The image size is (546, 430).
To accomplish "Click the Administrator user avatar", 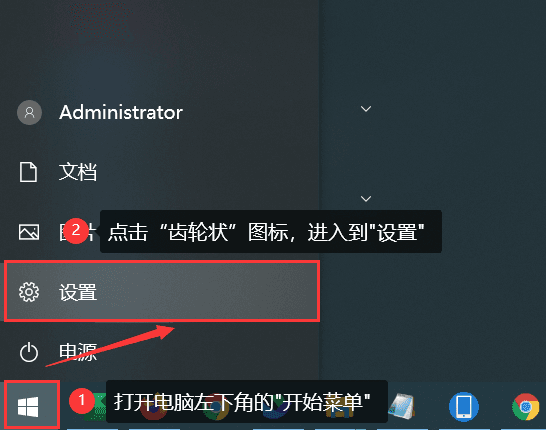I will click(x=29, y=112).
